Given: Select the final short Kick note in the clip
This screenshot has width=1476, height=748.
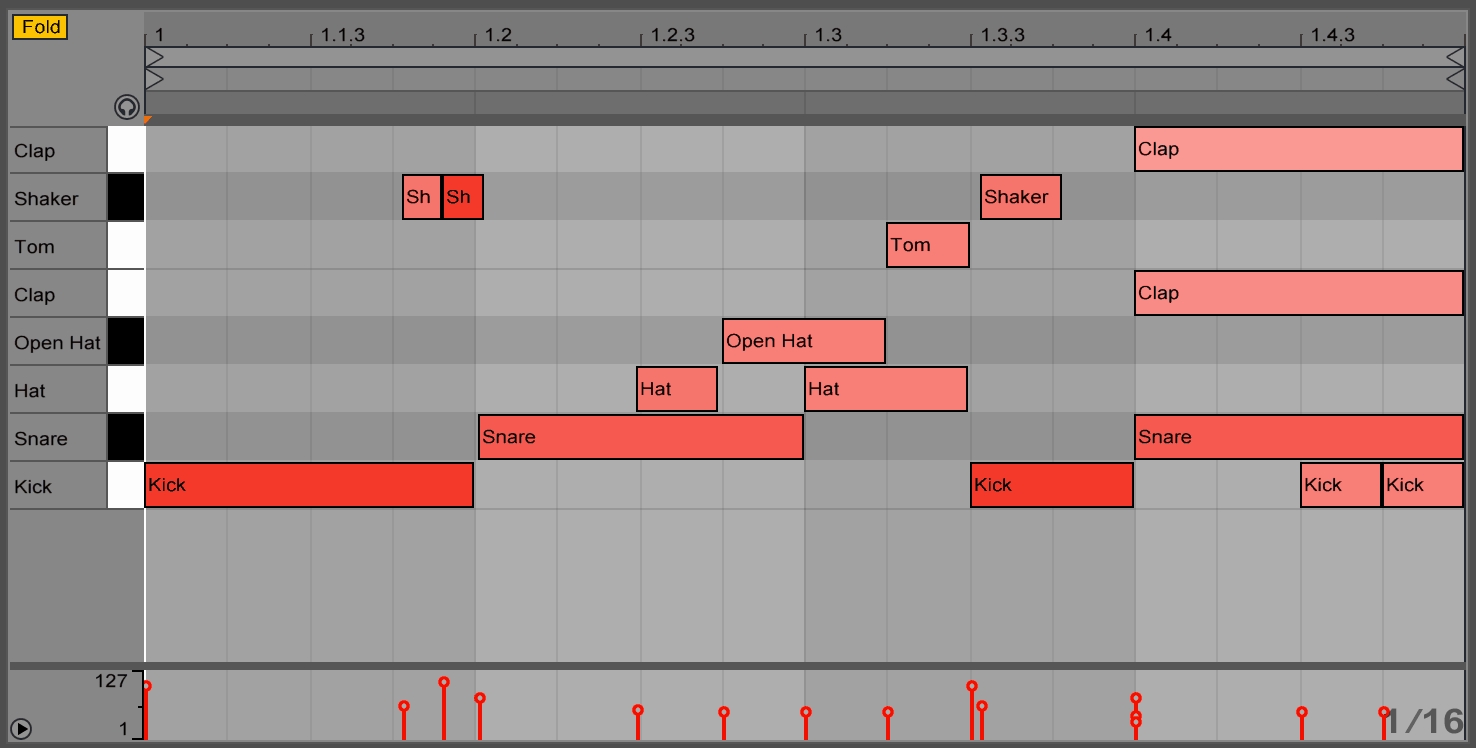Looking at the screenshot, I should [1423, 485].
